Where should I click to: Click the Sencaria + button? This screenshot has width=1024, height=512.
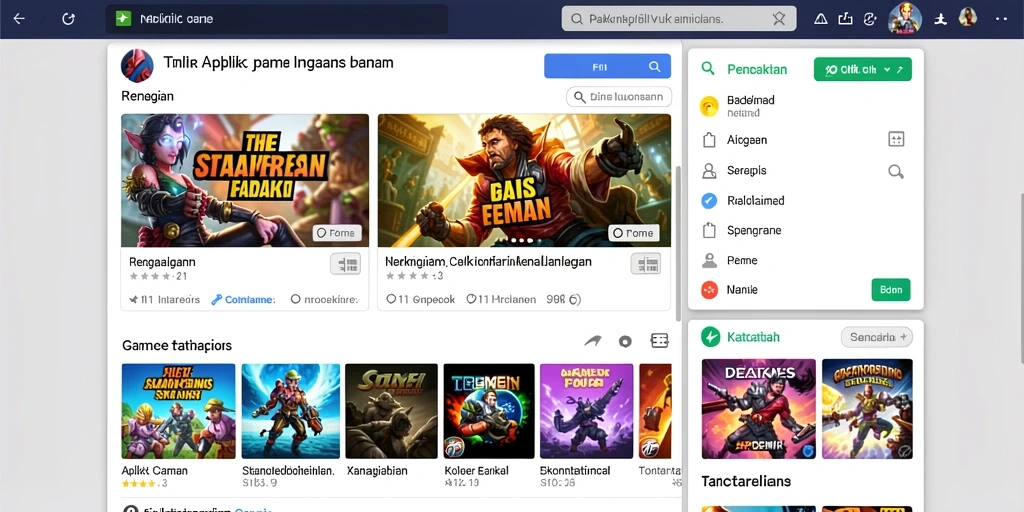click(876, 337)
